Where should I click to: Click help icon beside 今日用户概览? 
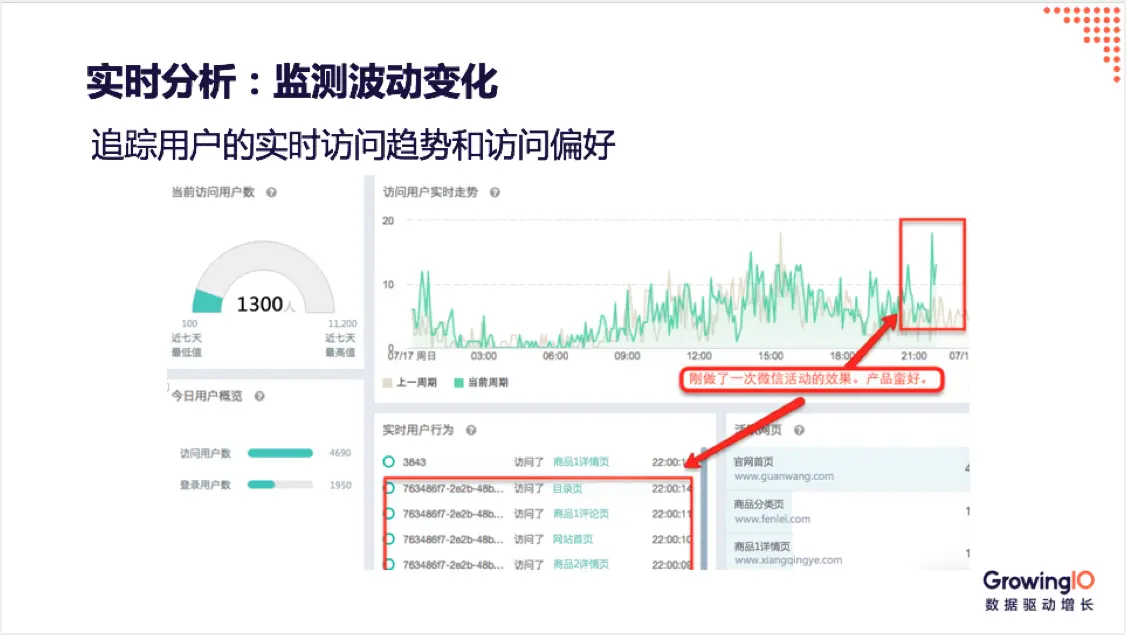pyautogui.click(x=260, y=397)
